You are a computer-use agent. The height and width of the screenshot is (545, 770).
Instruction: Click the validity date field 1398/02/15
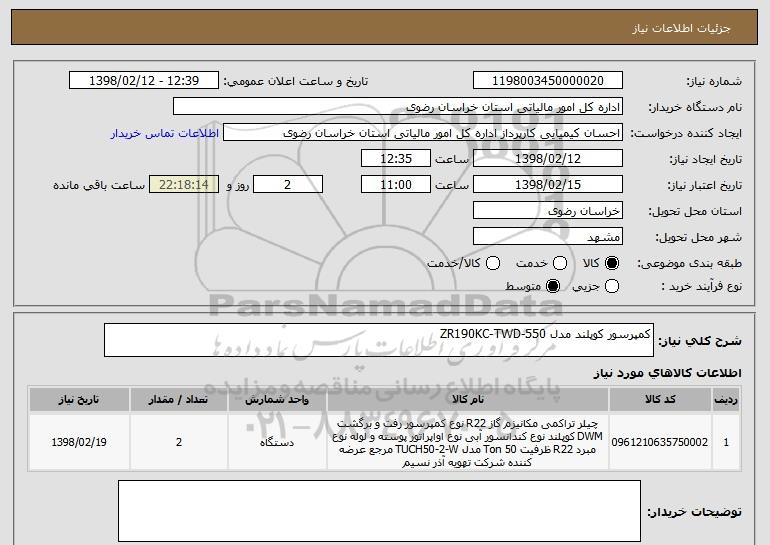click(548, 185)
